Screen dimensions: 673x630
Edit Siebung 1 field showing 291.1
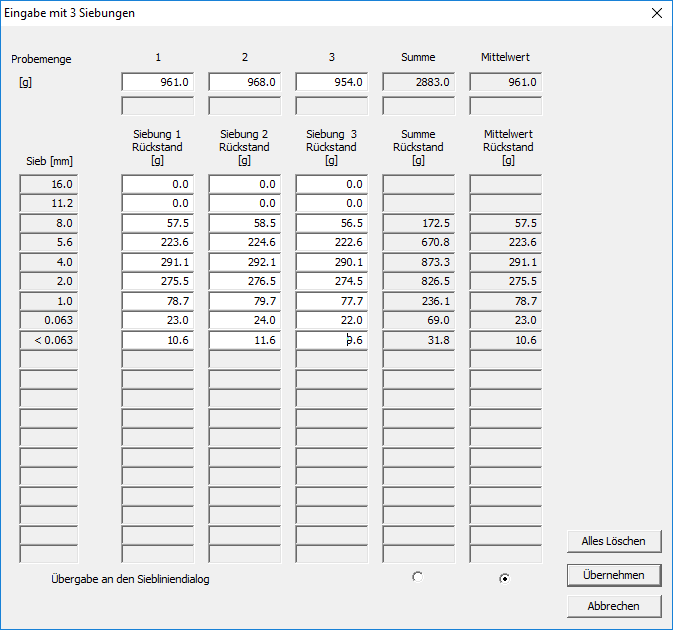[x=158, y=262]
